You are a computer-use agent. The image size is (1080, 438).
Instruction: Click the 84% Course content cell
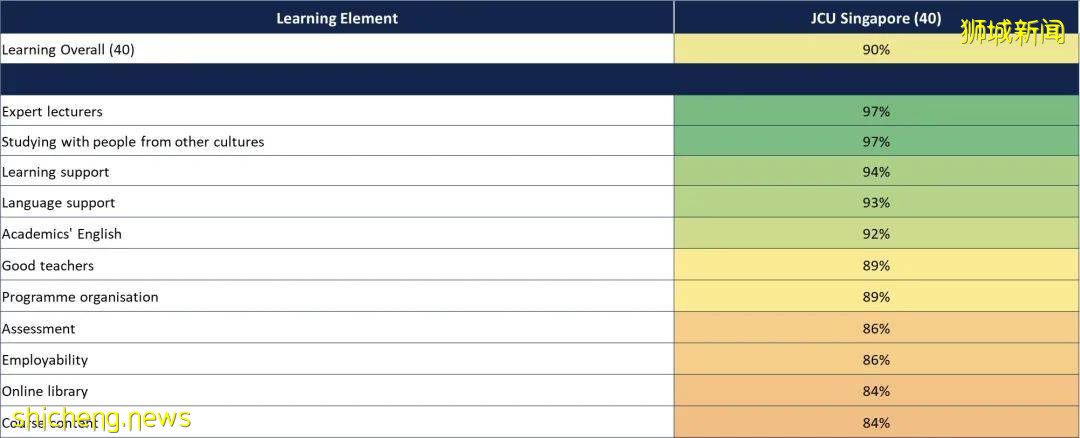[876, 423]
